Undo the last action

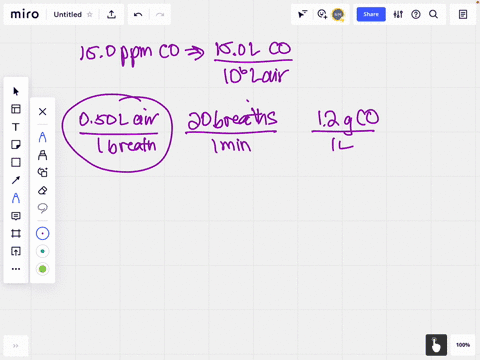138,14
